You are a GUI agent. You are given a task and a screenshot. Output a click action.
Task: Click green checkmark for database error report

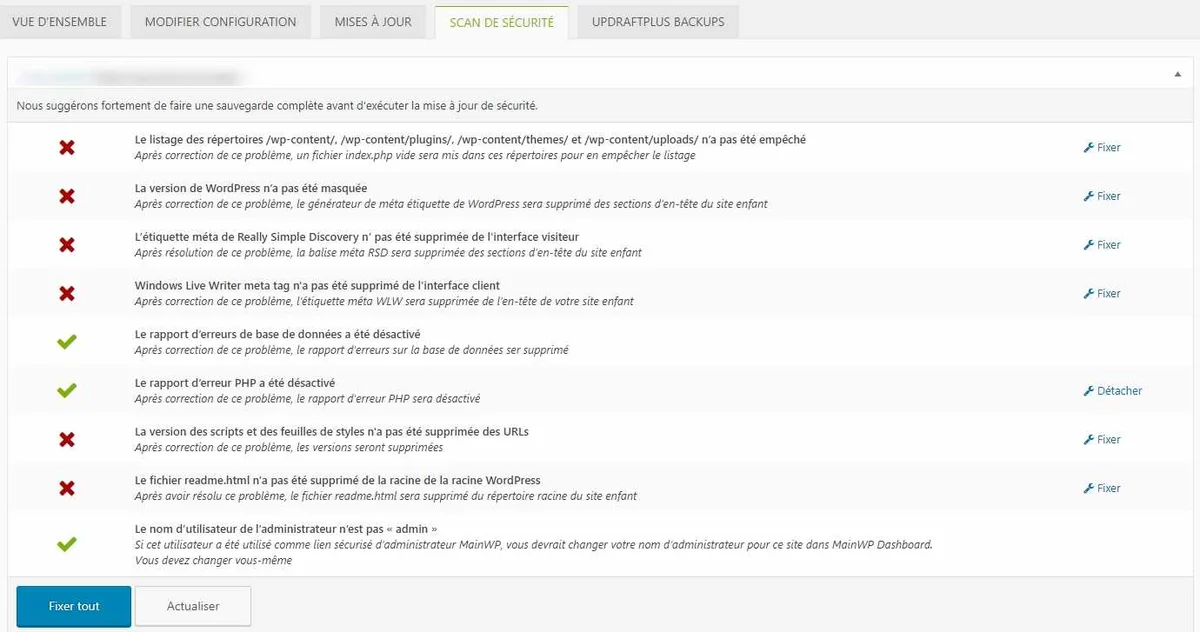pos(66,342)
